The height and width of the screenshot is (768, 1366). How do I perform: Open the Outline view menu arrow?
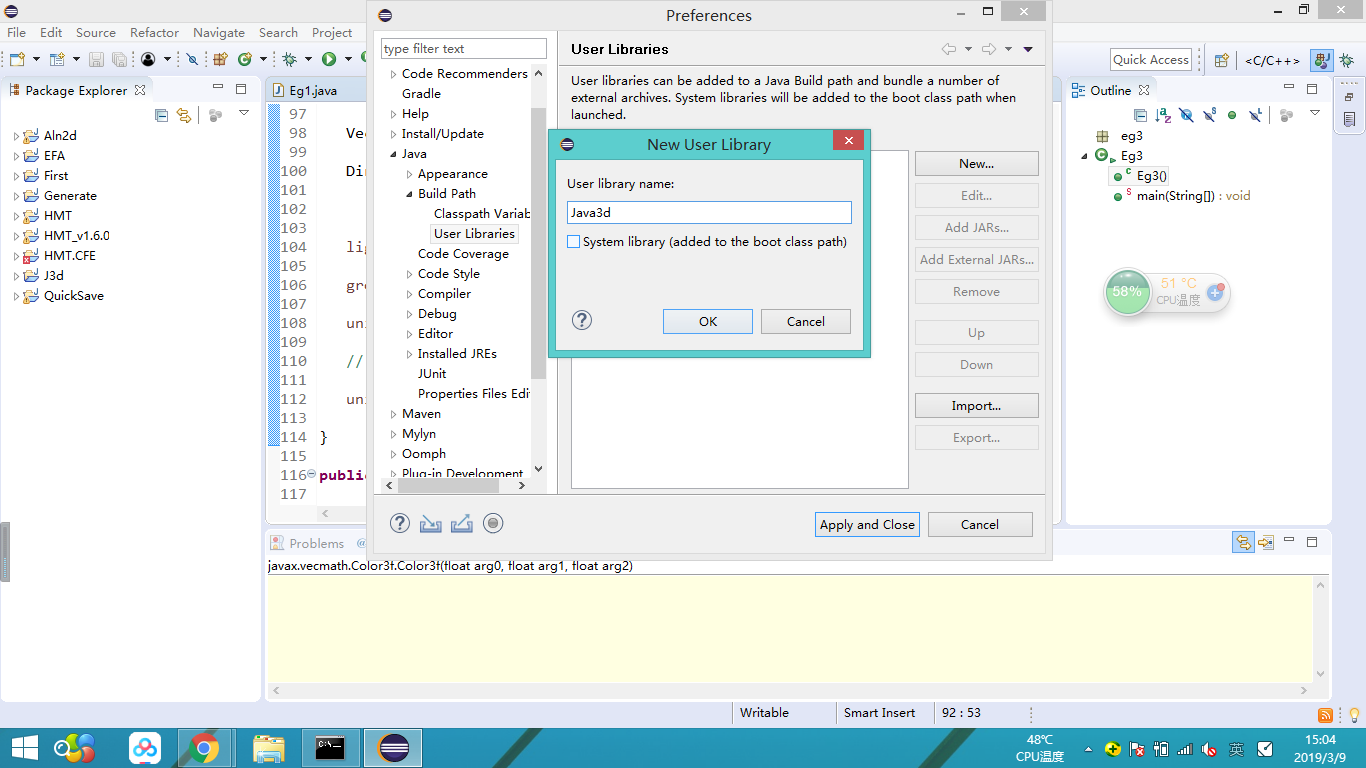tap(1314, 115)
